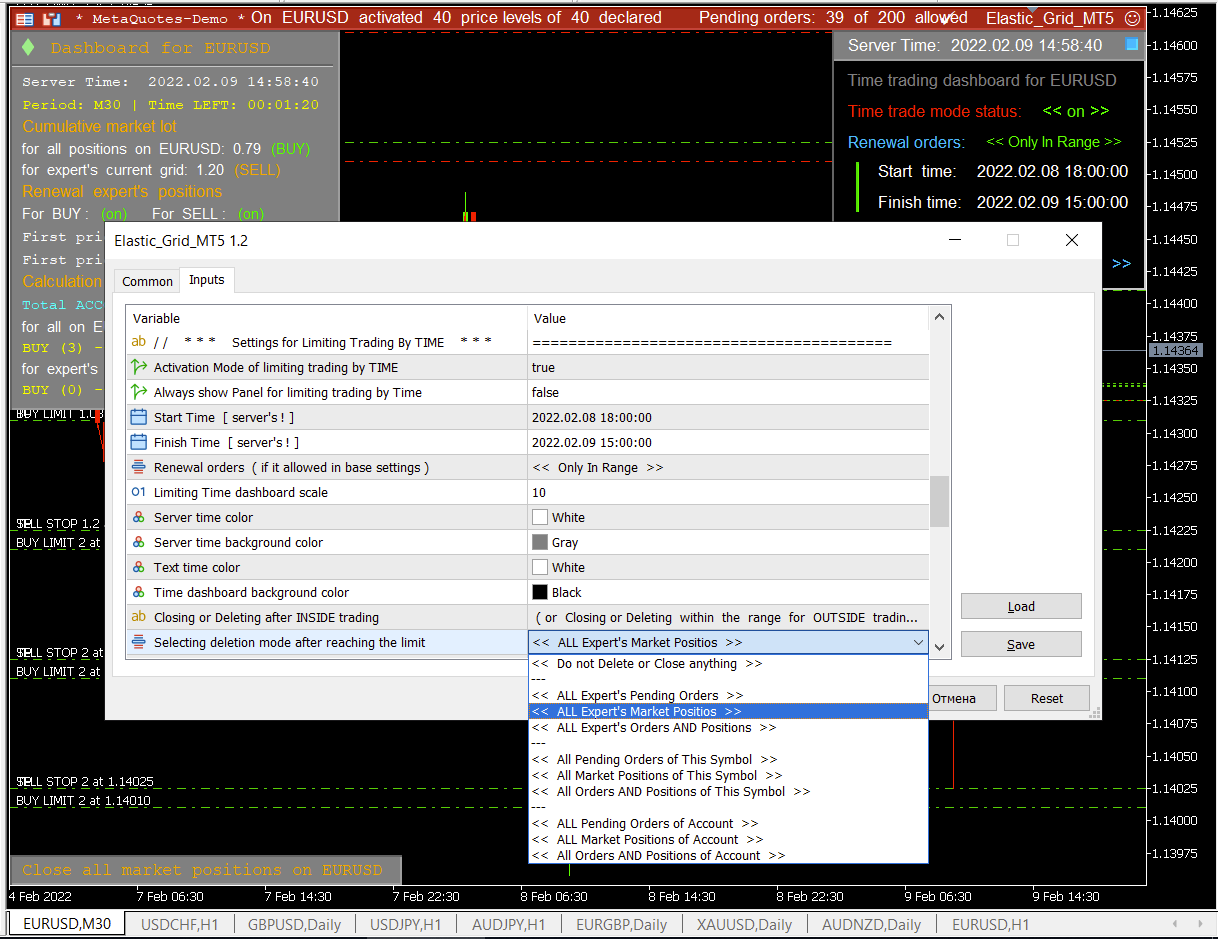Open the XAUUSD,Daily chart tab
The width and height of the screenshot is (1218, 939).
pyautogui.click(x=745, y=925)
